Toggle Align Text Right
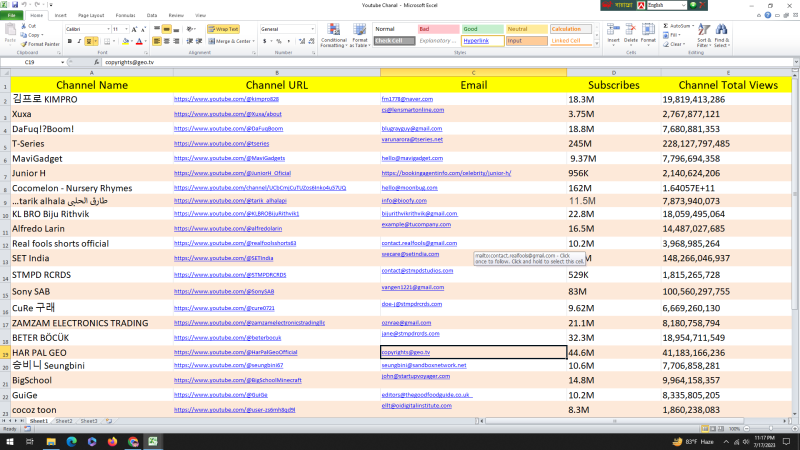Viewport: 800px width, 450px height. coord(176,41)
